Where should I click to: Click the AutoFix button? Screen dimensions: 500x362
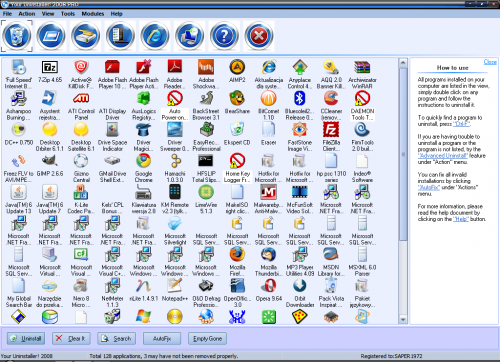162,338
